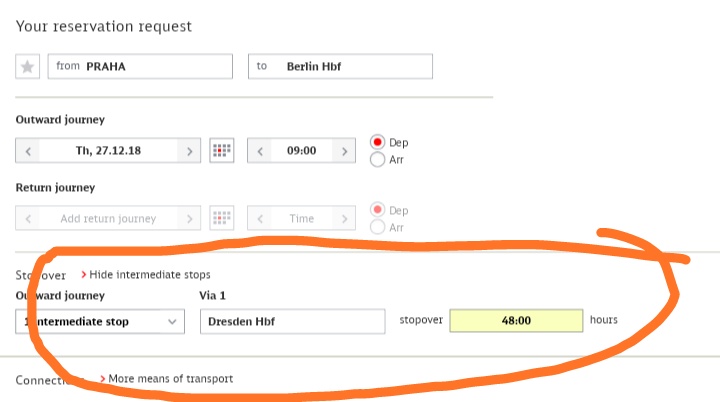
Task: Increase outward time with right arrow
Action: click(344, 151)
